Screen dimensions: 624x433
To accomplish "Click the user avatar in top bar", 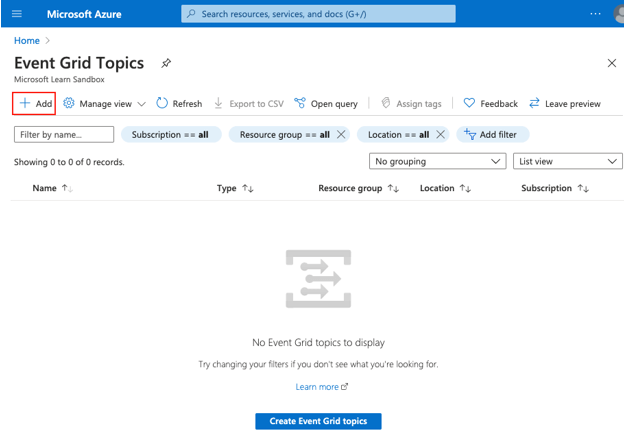I will pyautogui.click(x=619, y=14).
